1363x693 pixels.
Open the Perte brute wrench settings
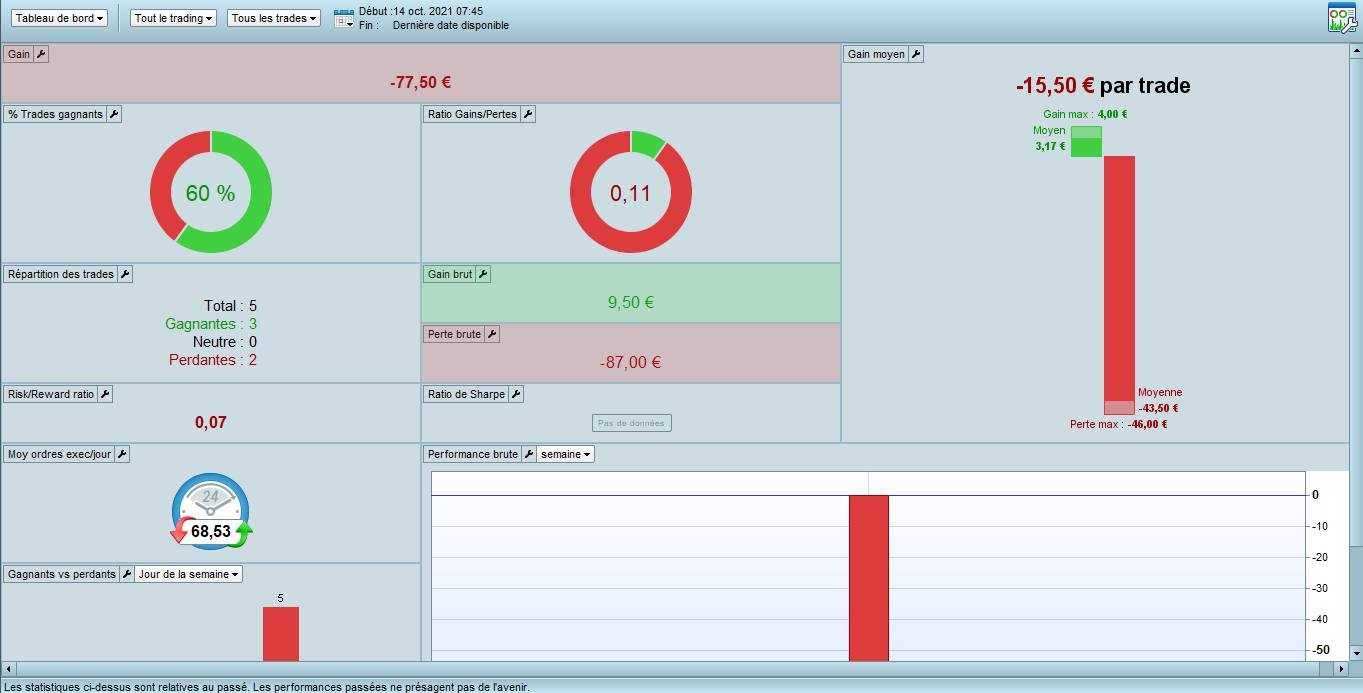[x=492, y=334]
